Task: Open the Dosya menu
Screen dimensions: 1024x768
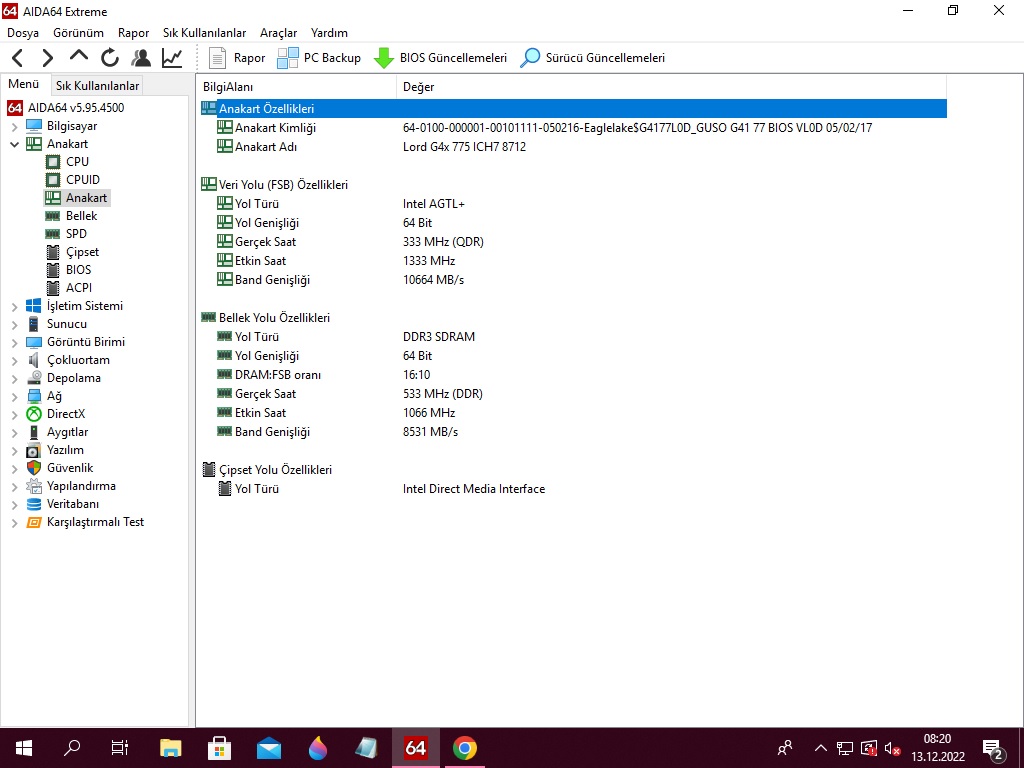Action: point(23,33)
